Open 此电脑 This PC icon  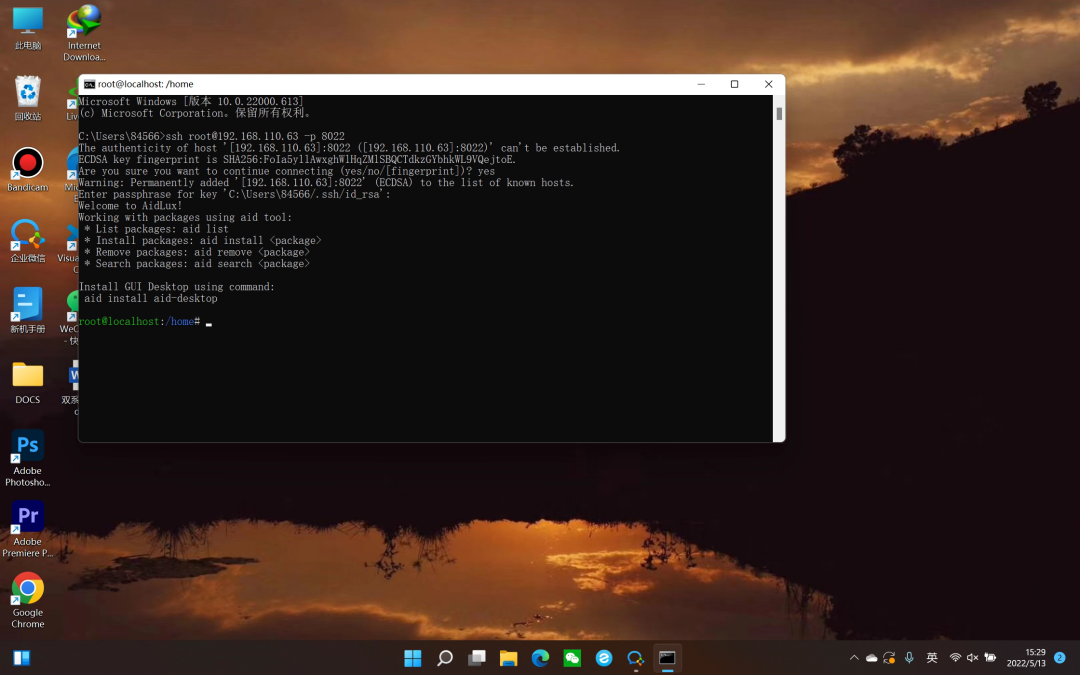pos(27,20)
